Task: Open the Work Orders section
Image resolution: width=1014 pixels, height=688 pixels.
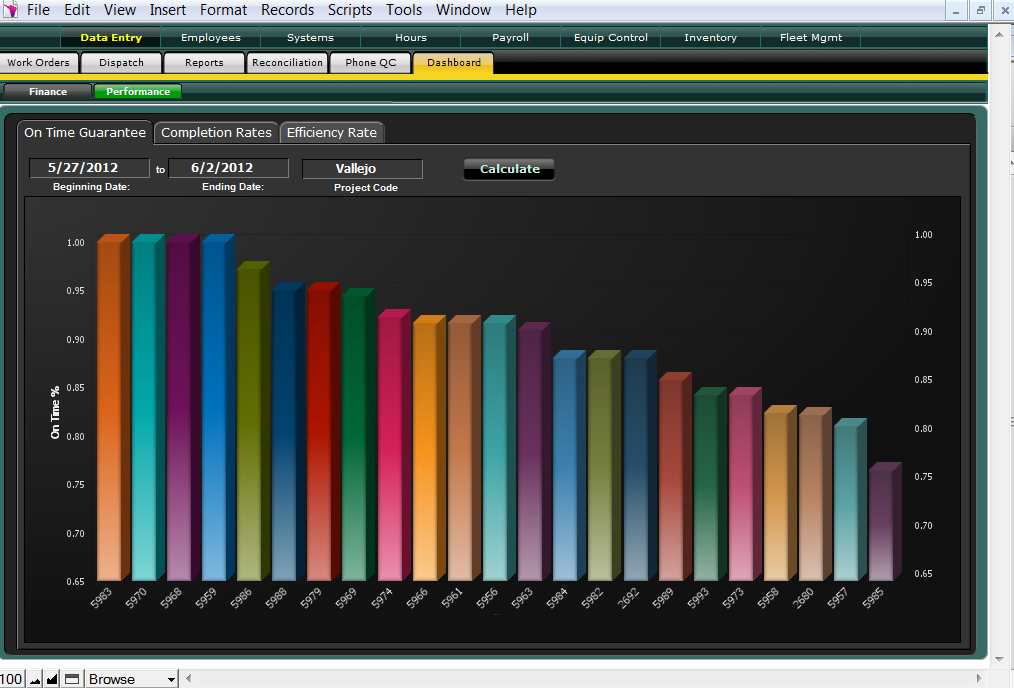Action: (x=39, y=63)
